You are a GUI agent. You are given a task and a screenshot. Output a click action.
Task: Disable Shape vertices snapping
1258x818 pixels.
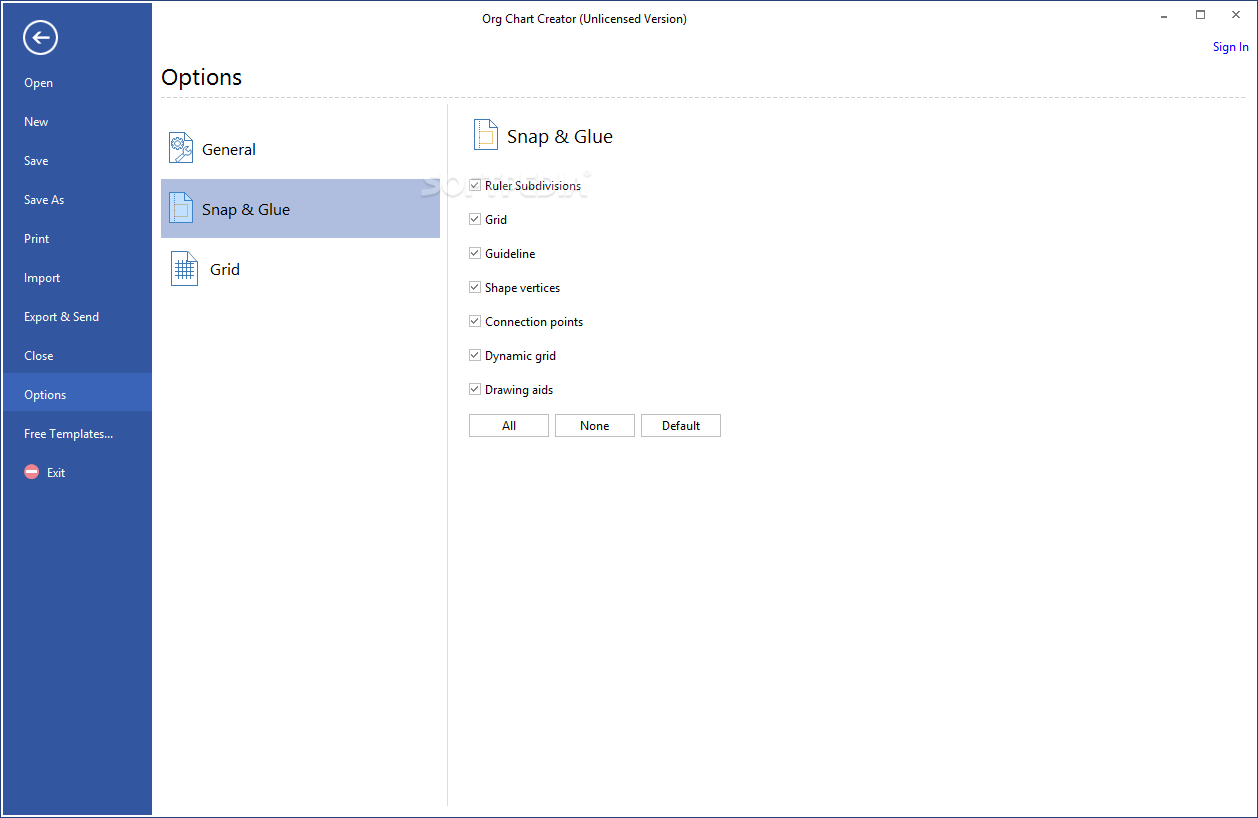pos(475,287)
